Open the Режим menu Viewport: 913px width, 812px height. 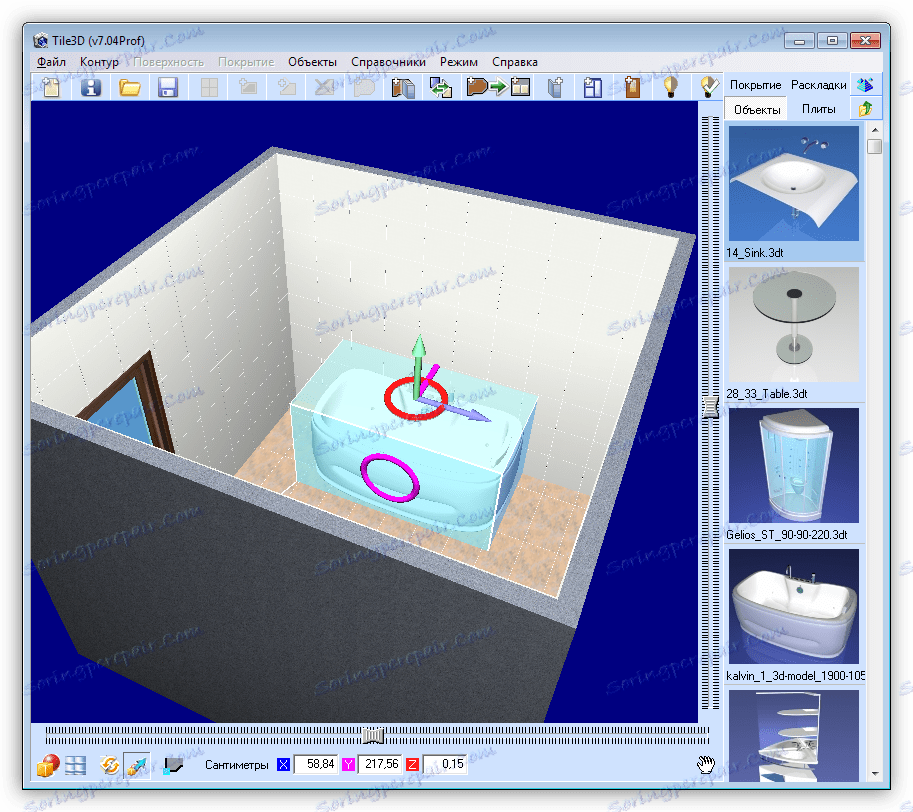pyautogui.click(x=459, y=62)
